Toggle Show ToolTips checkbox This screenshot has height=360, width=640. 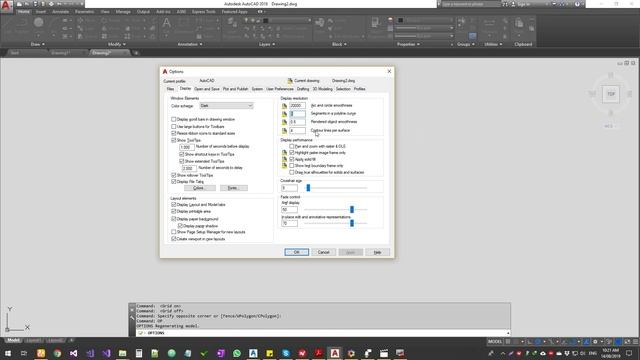click(x=173, y=140)
